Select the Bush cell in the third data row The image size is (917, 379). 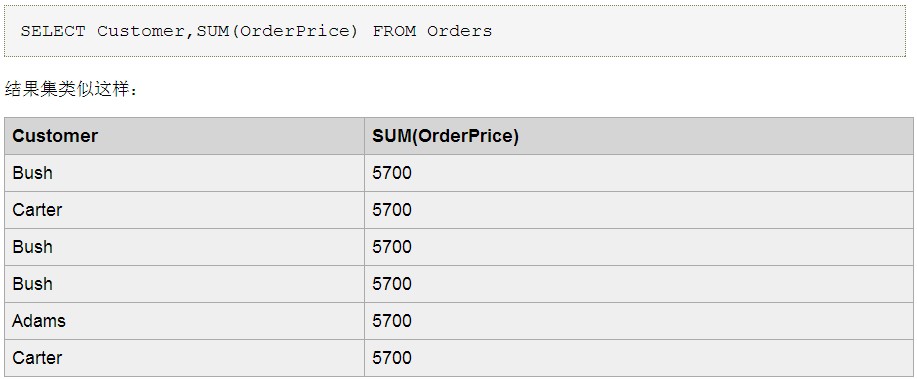[x=184, y=247]
